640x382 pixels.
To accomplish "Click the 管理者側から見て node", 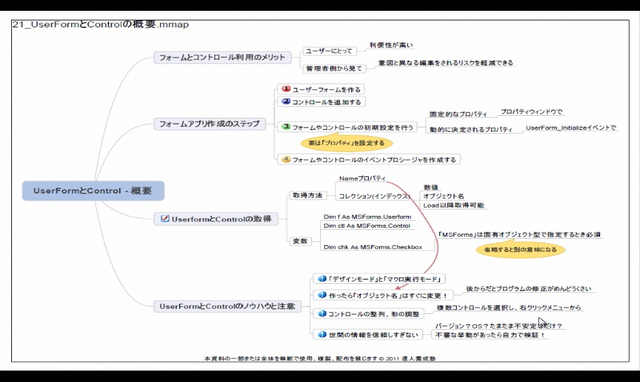I will [334, 69].
